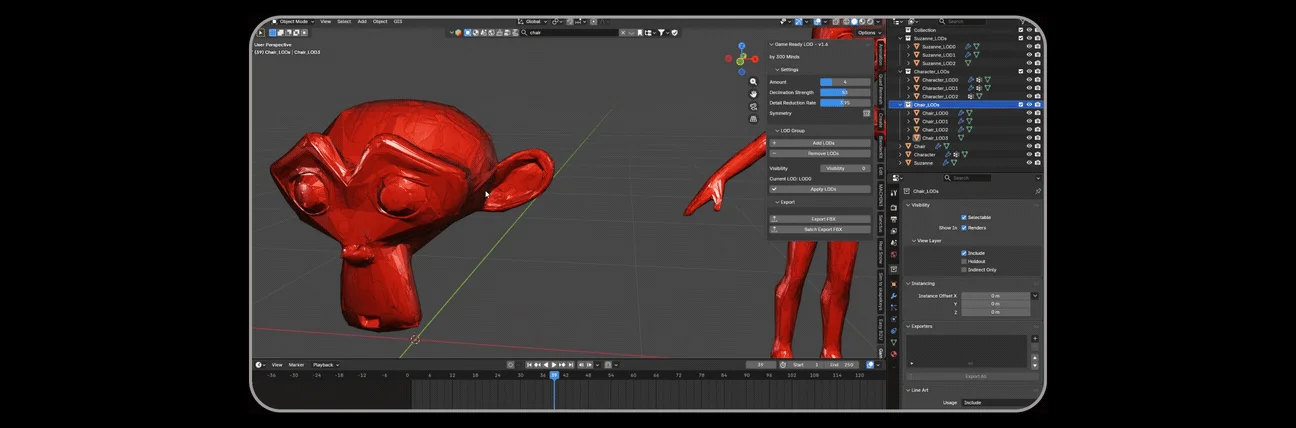The height and width of the screenshot is (428, 1296).
Task: Adjust the Amount slider
Action: click(845, 82)
